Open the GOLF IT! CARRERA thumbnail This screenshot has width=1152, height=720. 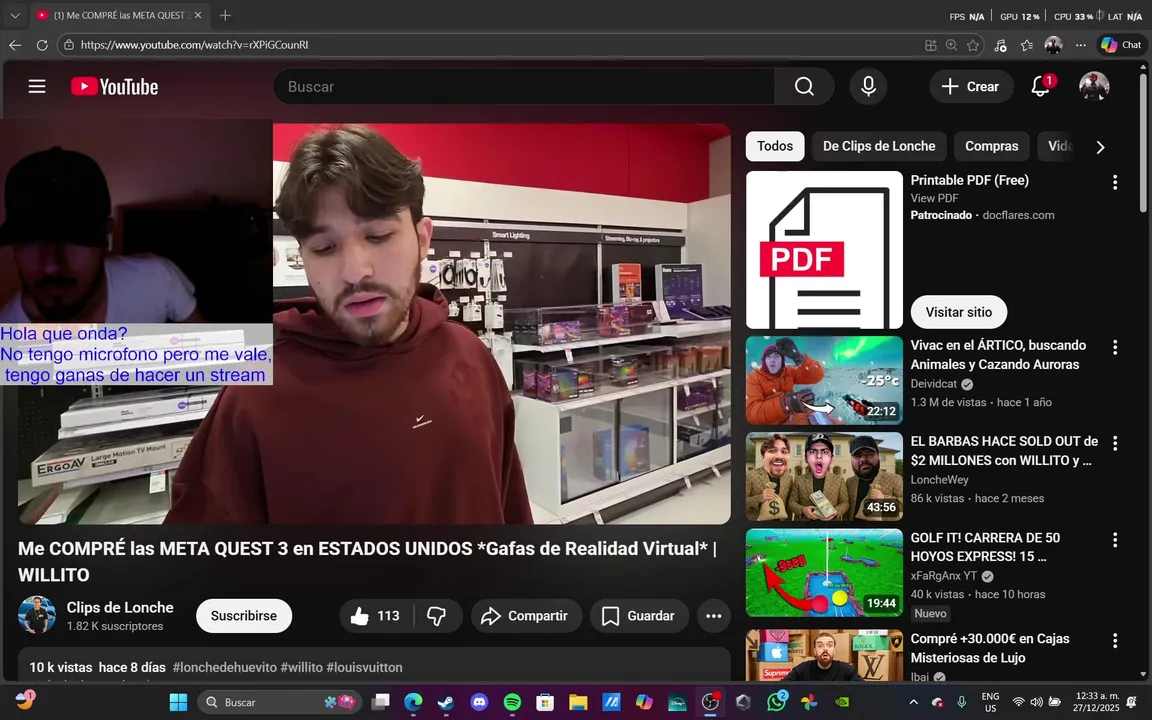824,572
